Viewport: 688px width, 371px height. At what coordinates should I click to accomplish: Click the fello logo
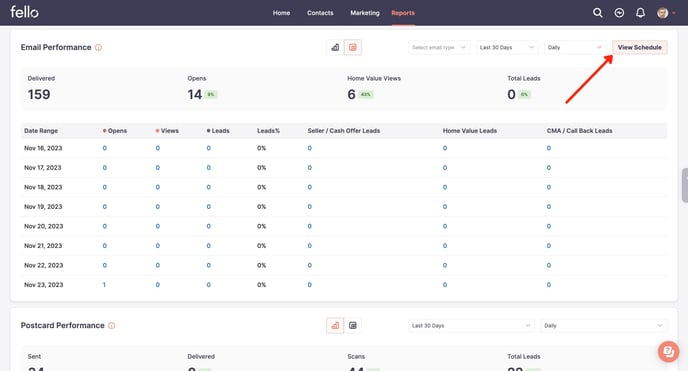click(24, 12)
